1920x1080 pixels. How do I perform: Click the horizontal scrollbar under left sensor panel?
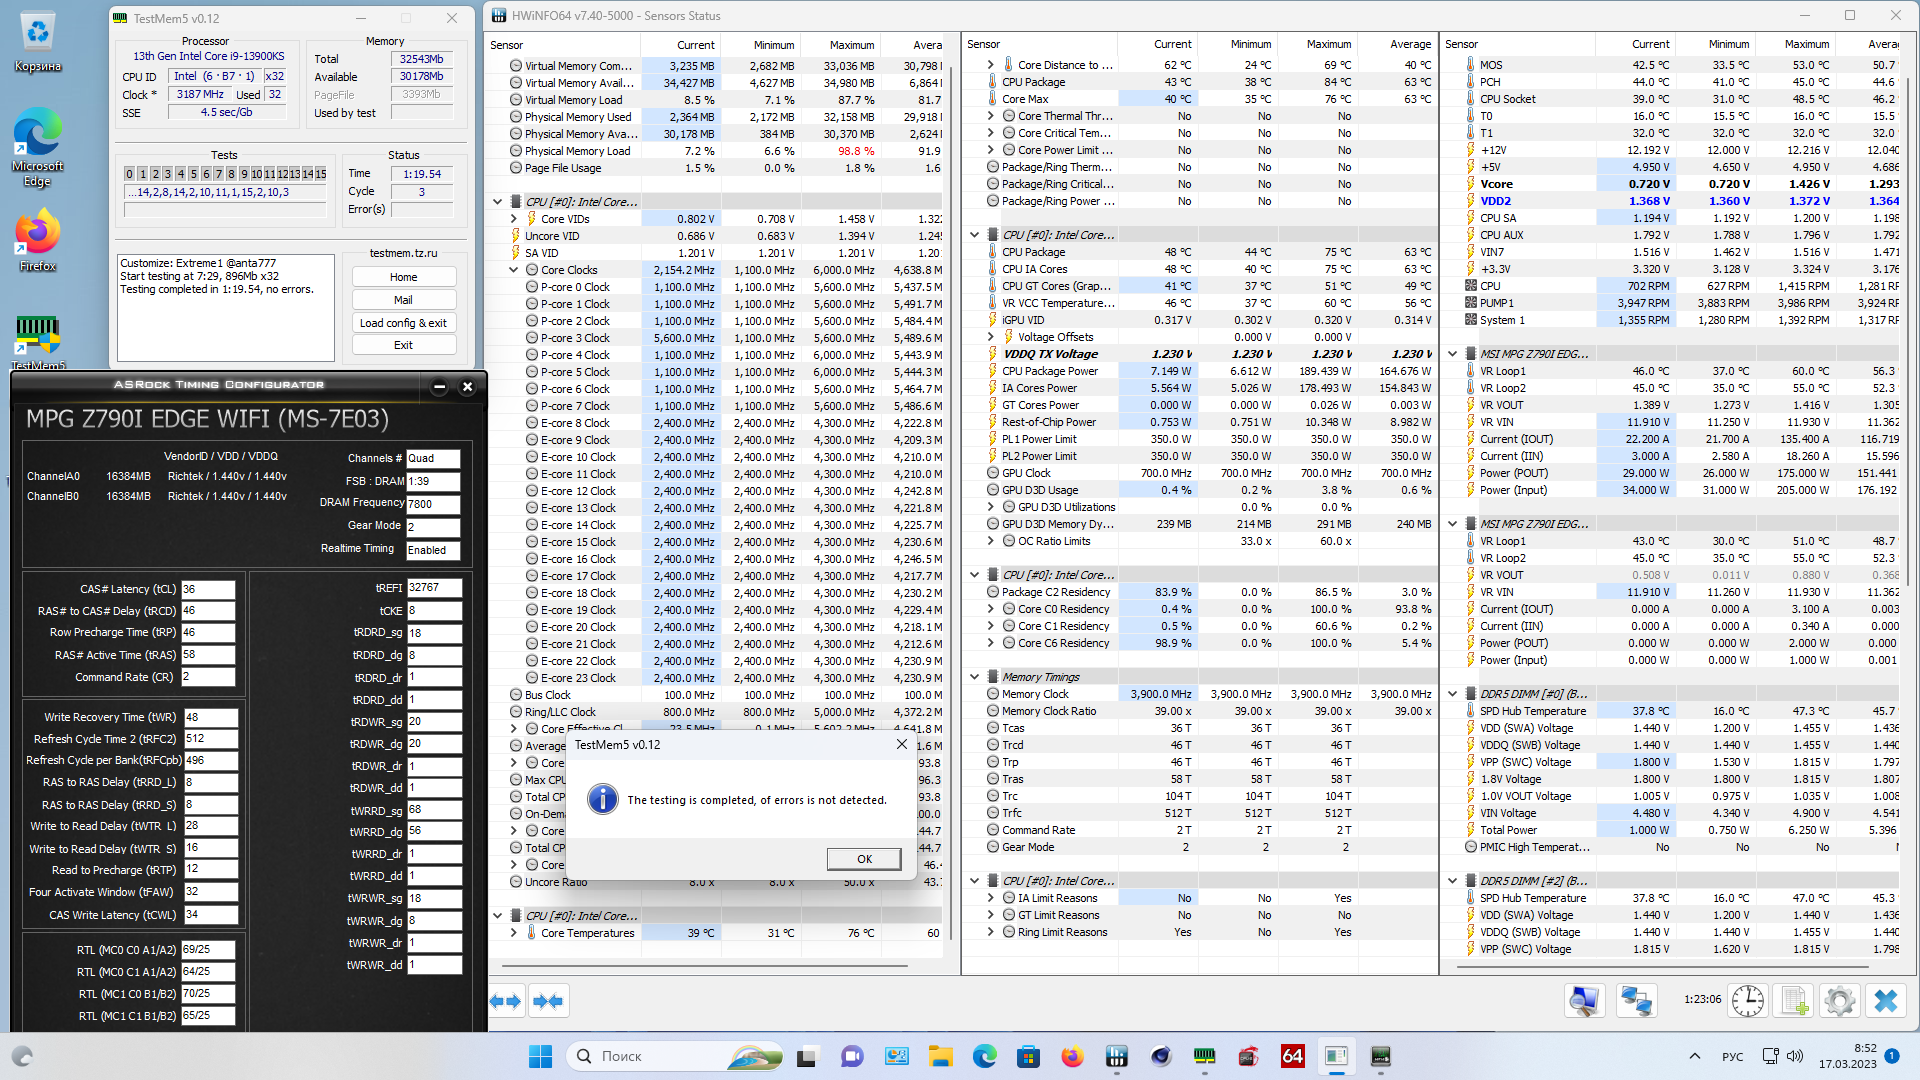pos(704,967)
